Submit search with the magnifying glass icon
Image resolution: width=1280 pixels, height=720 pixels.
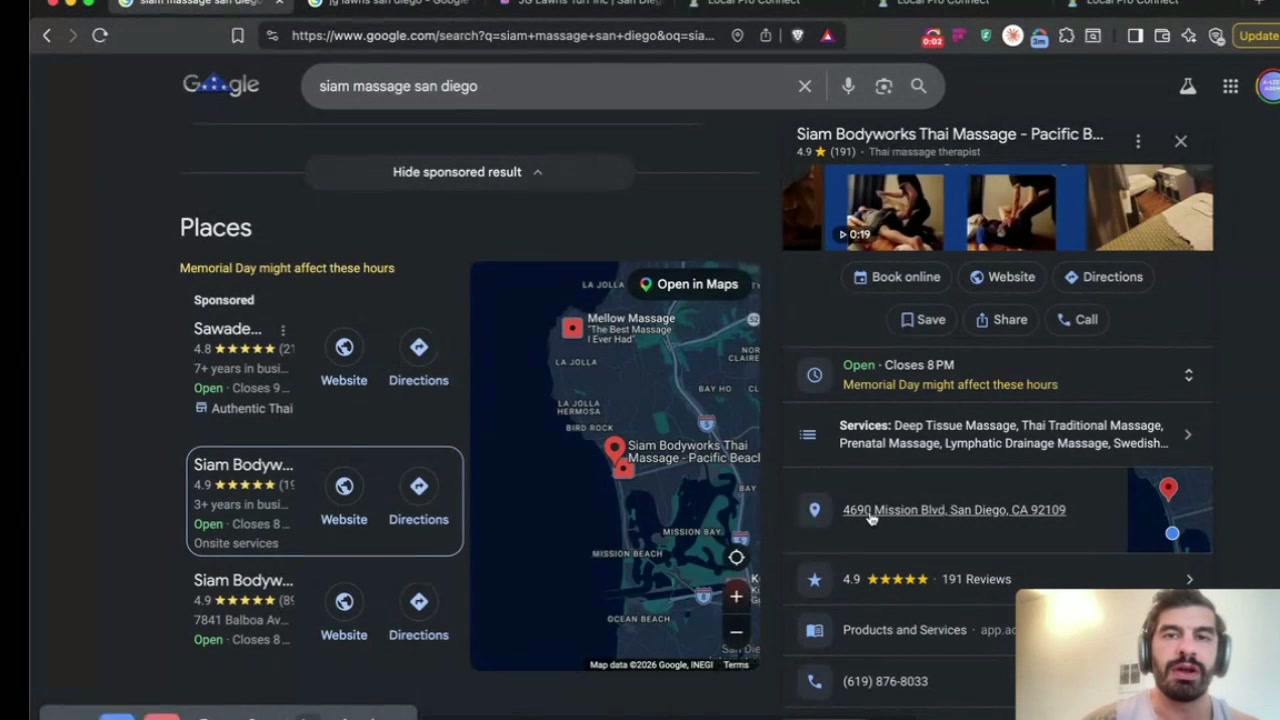coord(918,86)
